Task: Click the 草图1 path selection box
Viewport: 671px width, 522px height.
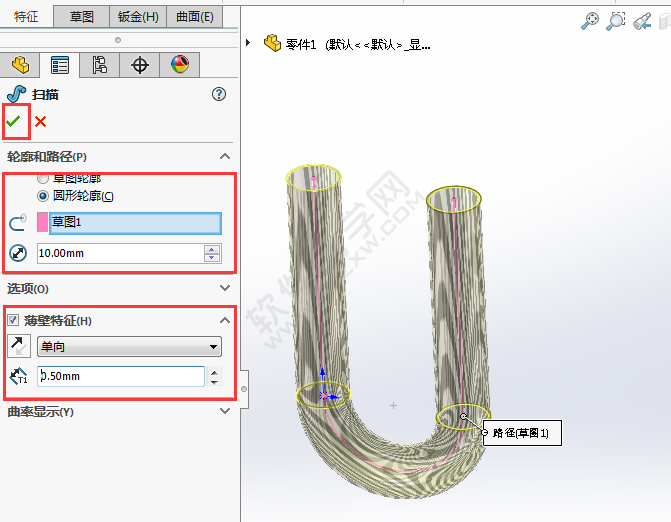Action: tap(135, 223)
